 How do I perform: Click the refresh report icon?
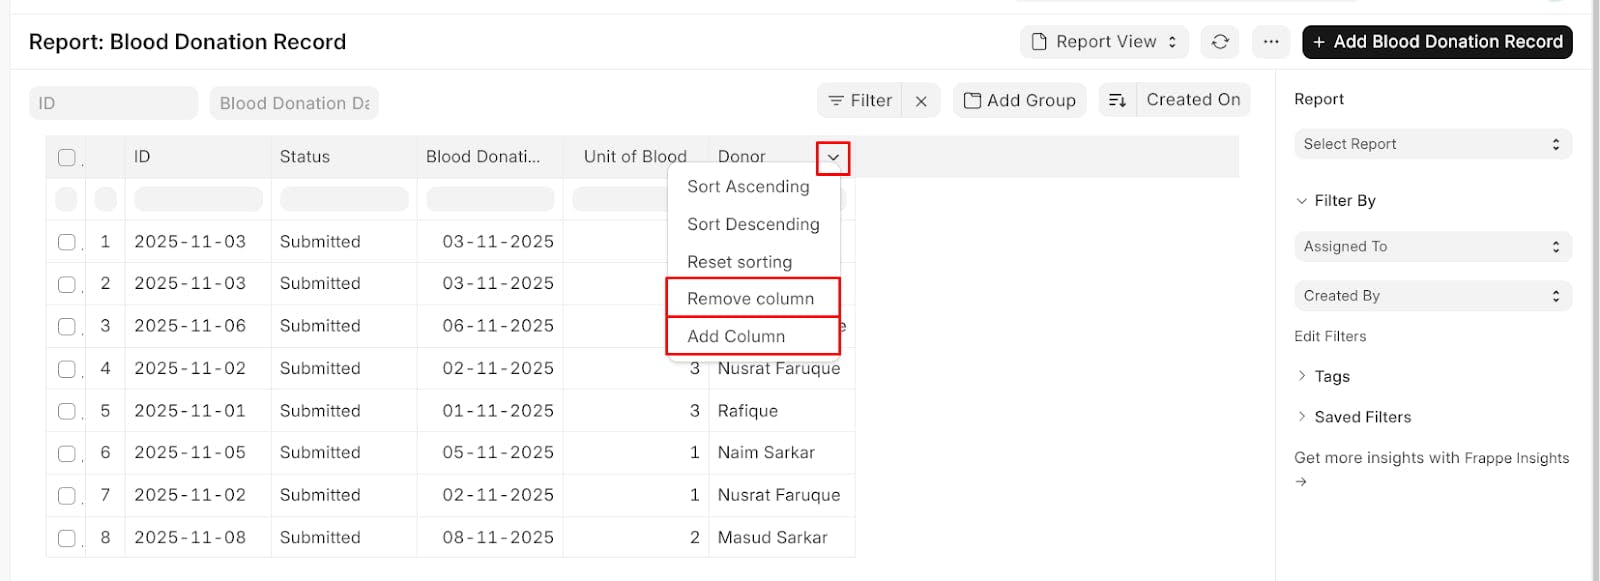pos(1220,42)
